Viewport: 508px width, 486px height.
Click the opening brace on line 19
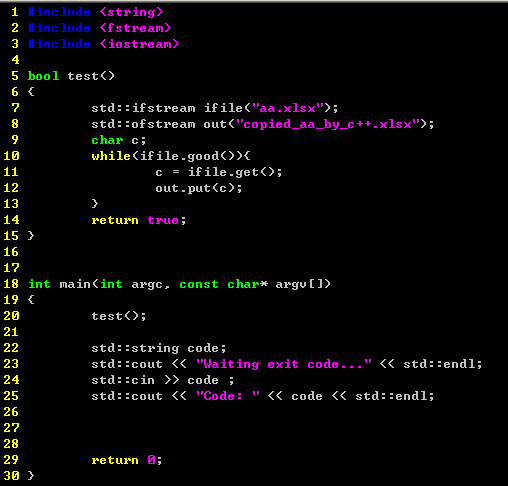[31, 299]
